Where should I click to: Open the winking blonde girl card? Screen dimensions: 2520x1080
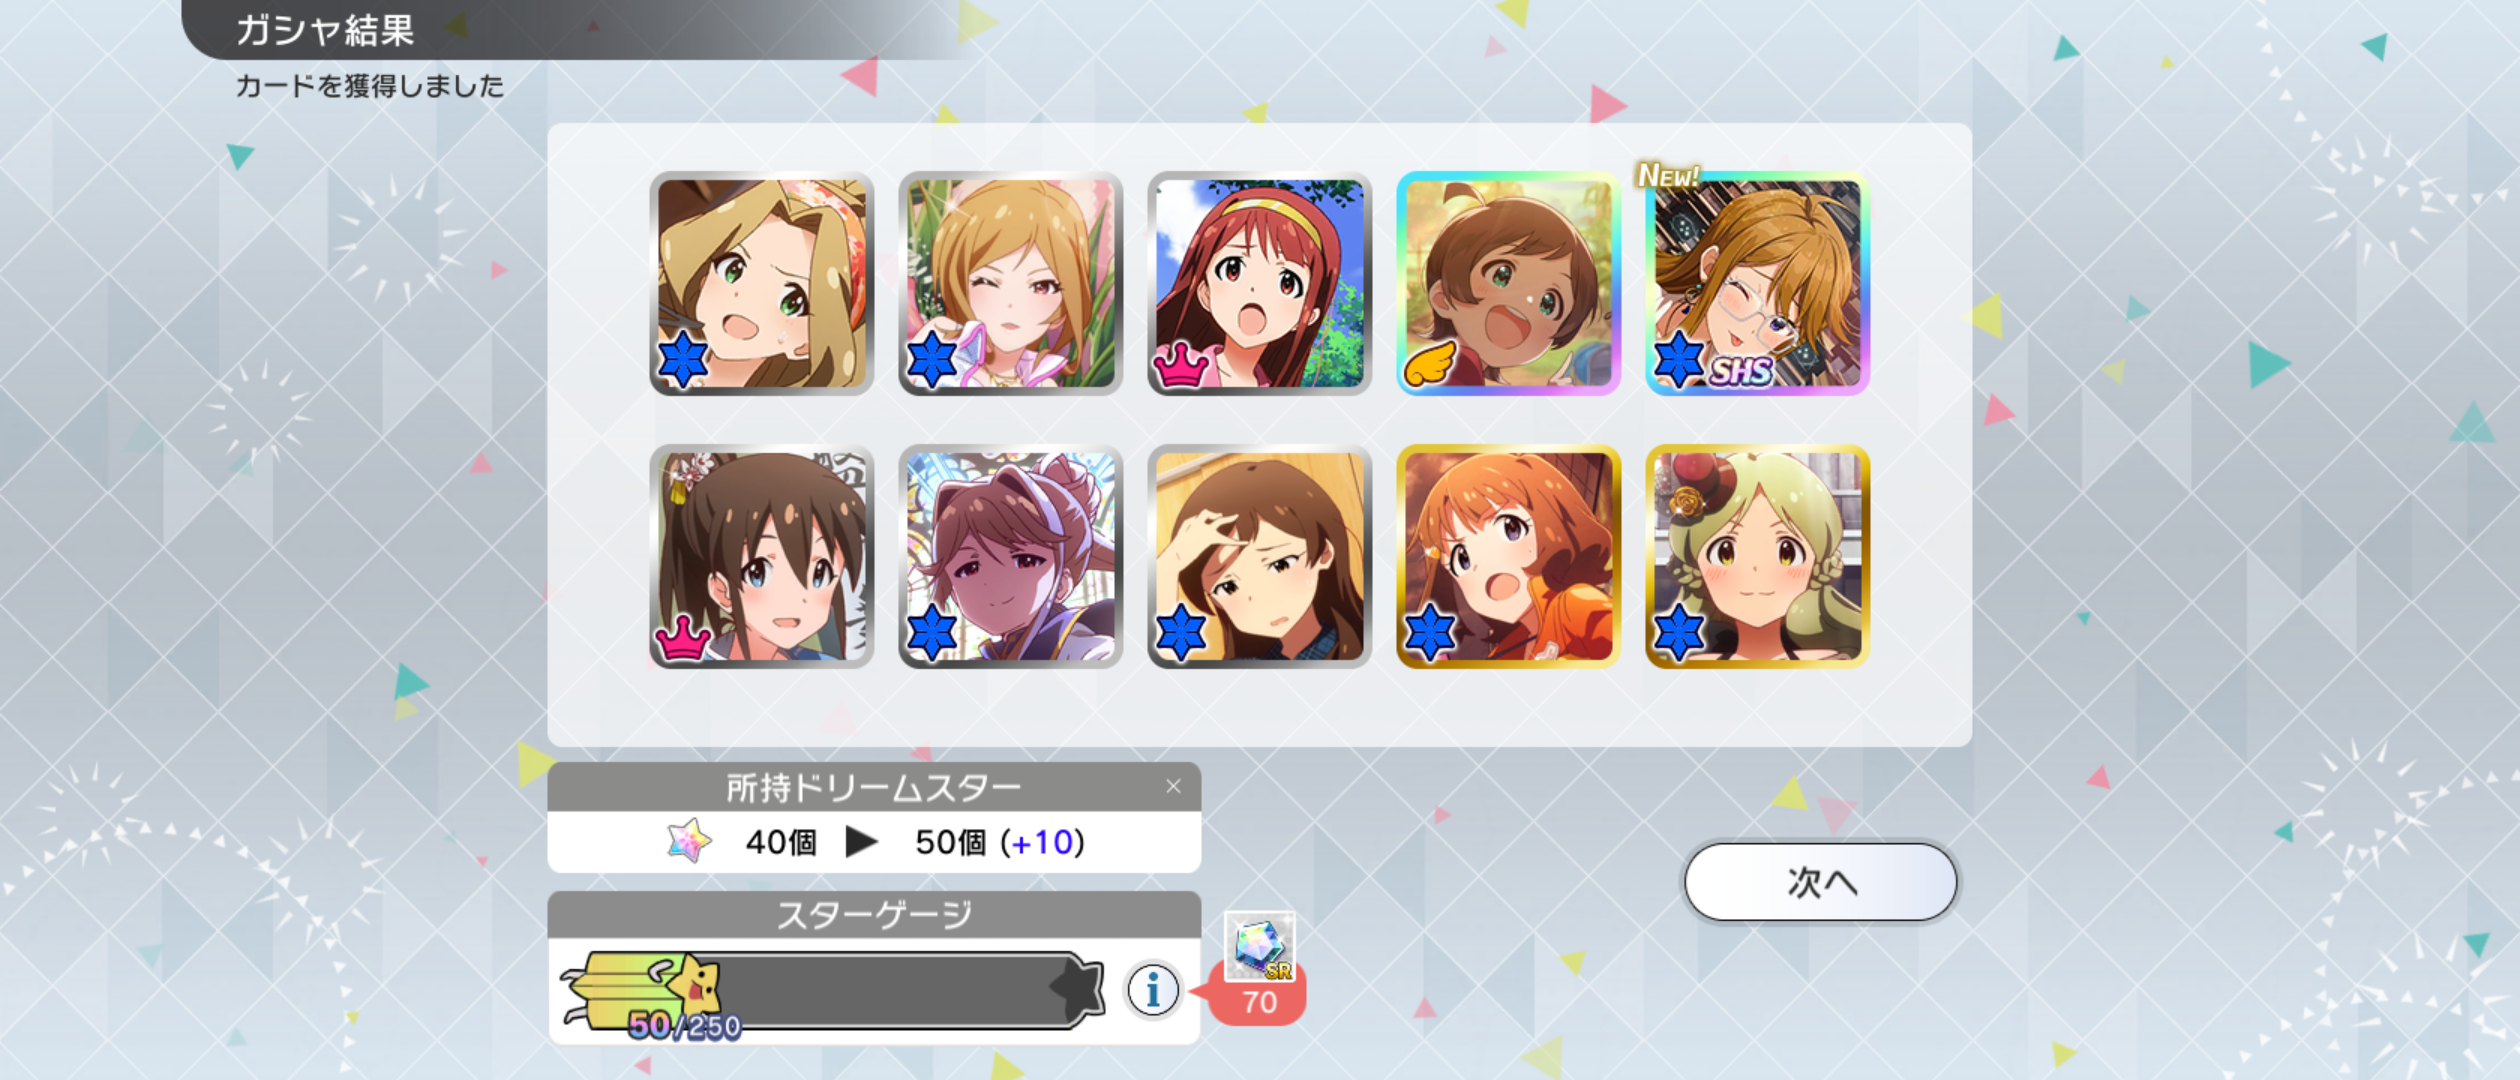pos(1010,283)
